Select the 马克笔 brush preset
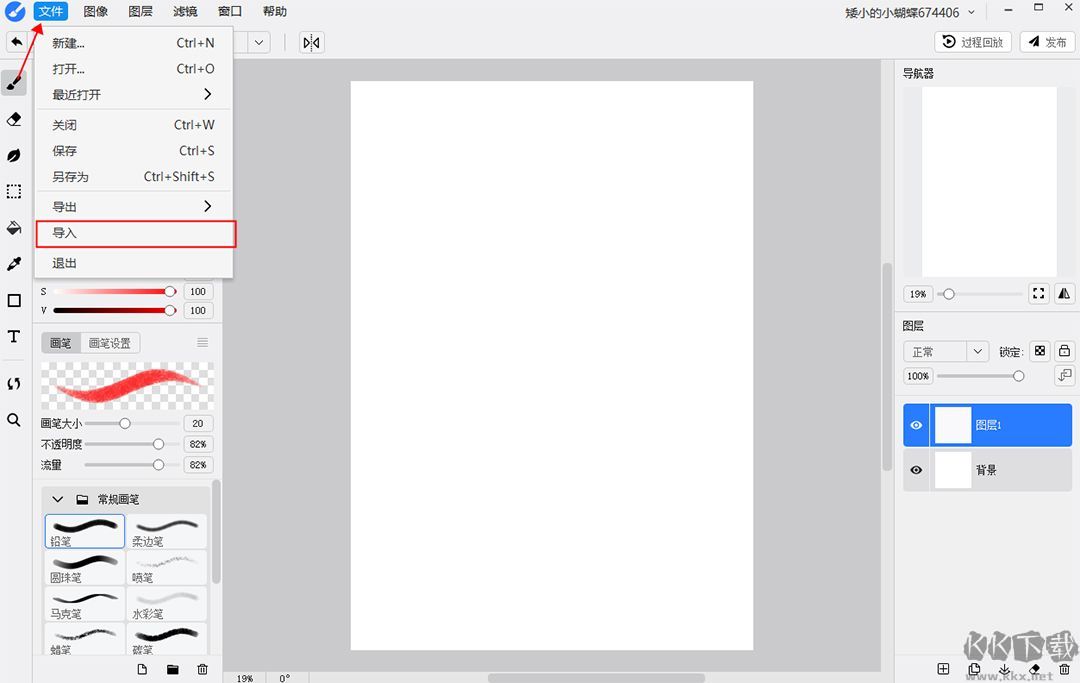This screenshot has width=1080, height=683. coord(85,603)
